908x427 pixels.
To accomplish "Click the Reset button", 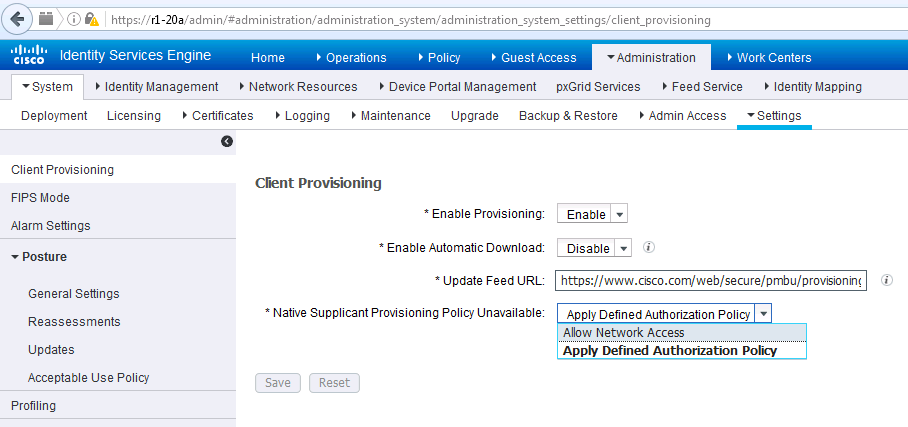I will 334,383.
